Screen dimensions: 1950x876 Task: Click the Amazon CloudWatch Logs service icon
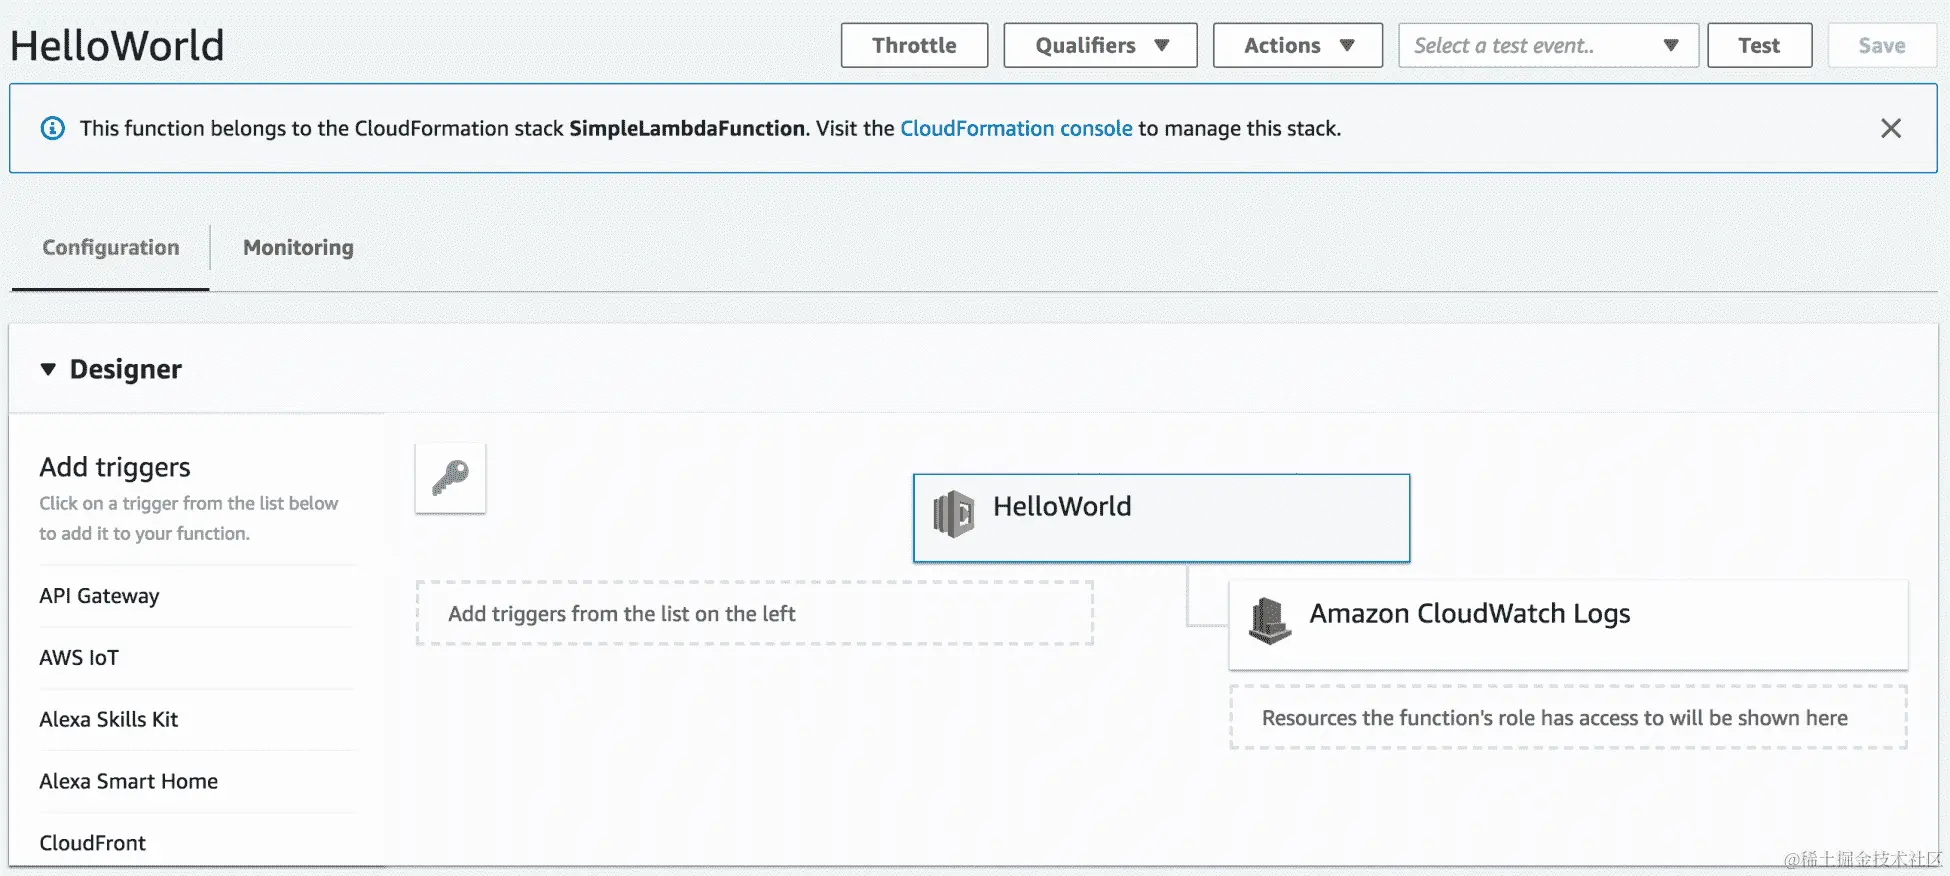[1270, 621]
